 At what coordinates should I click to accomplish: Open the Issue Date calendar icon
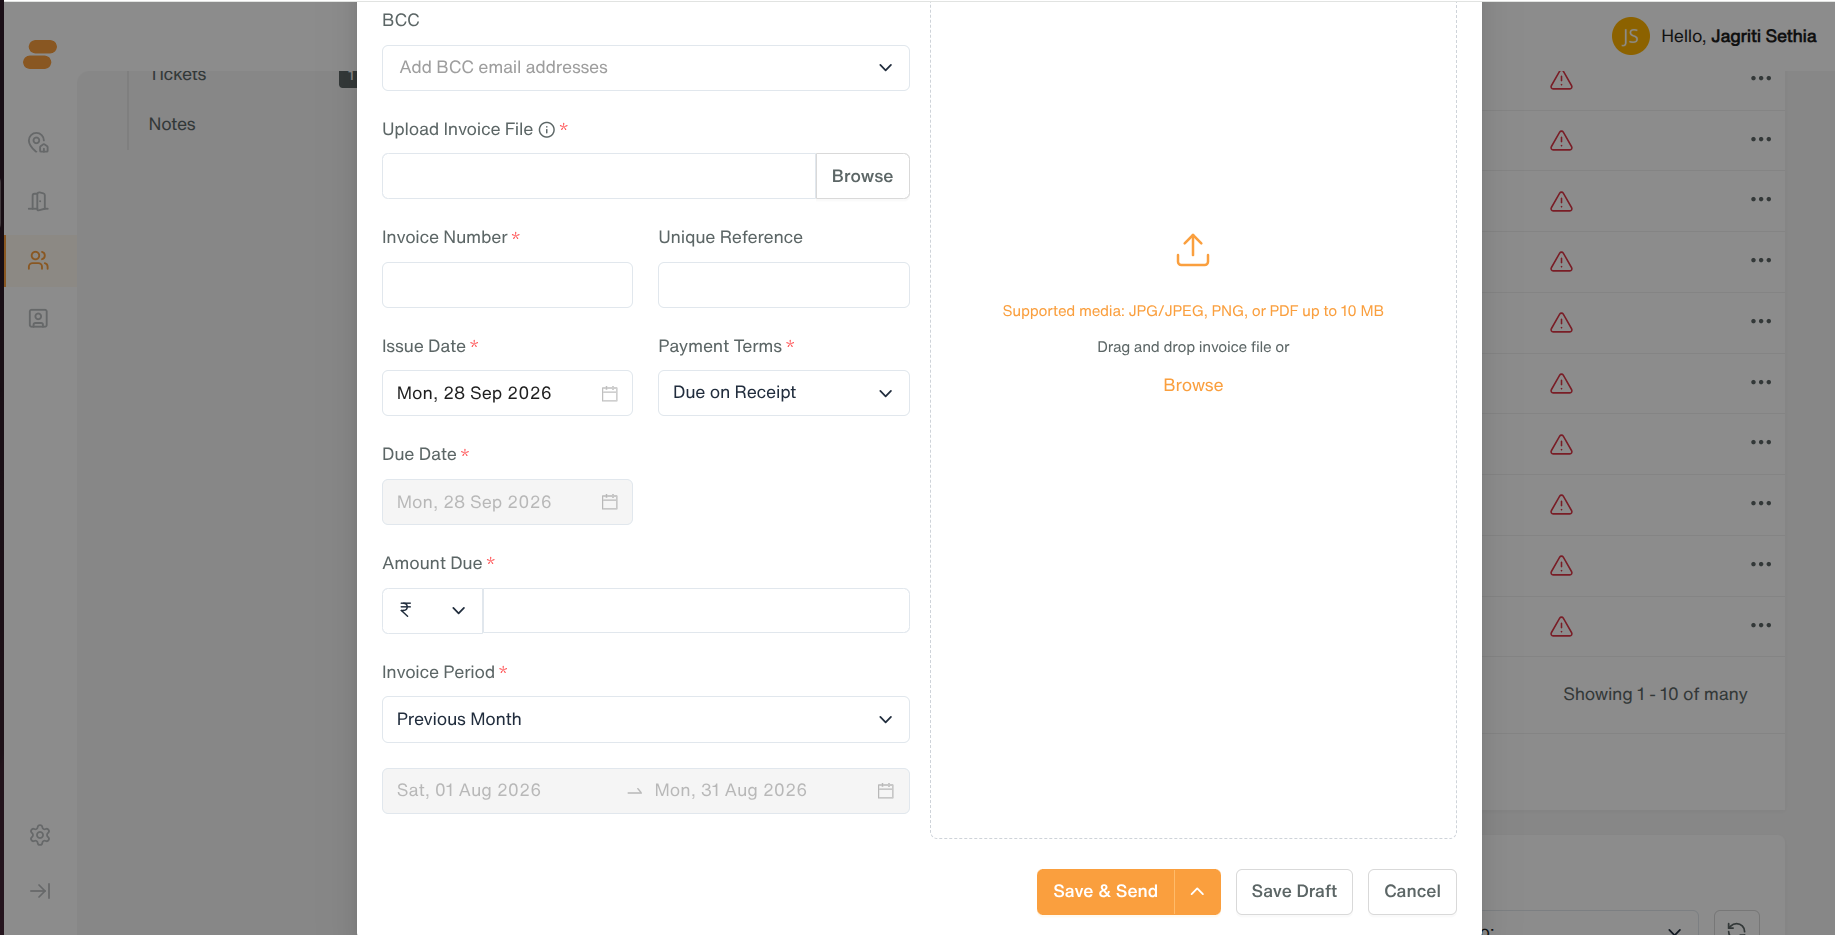(610, 394)
